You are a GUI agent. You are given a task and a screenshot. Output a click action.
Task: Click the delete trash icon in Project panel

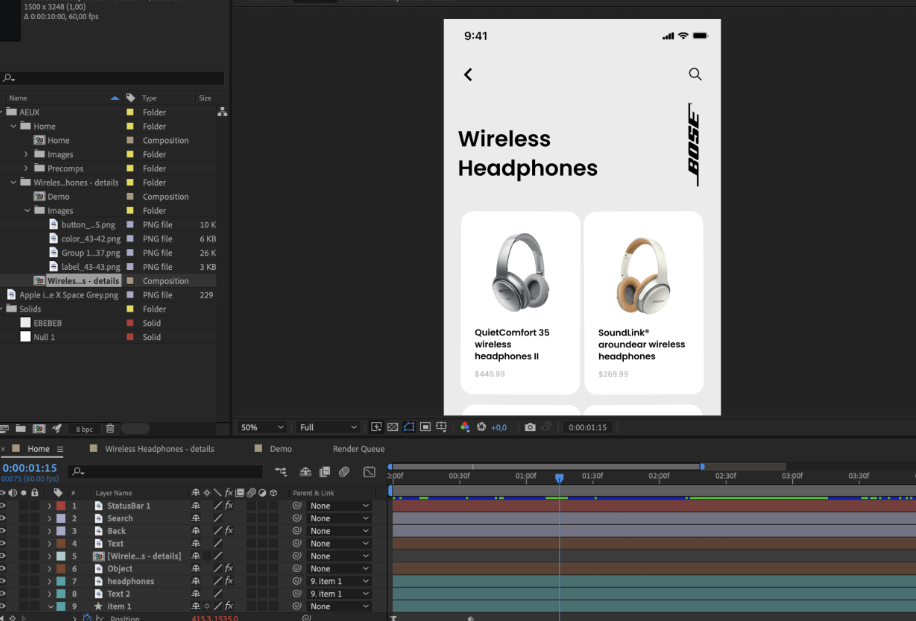click(x=110, y=429)
